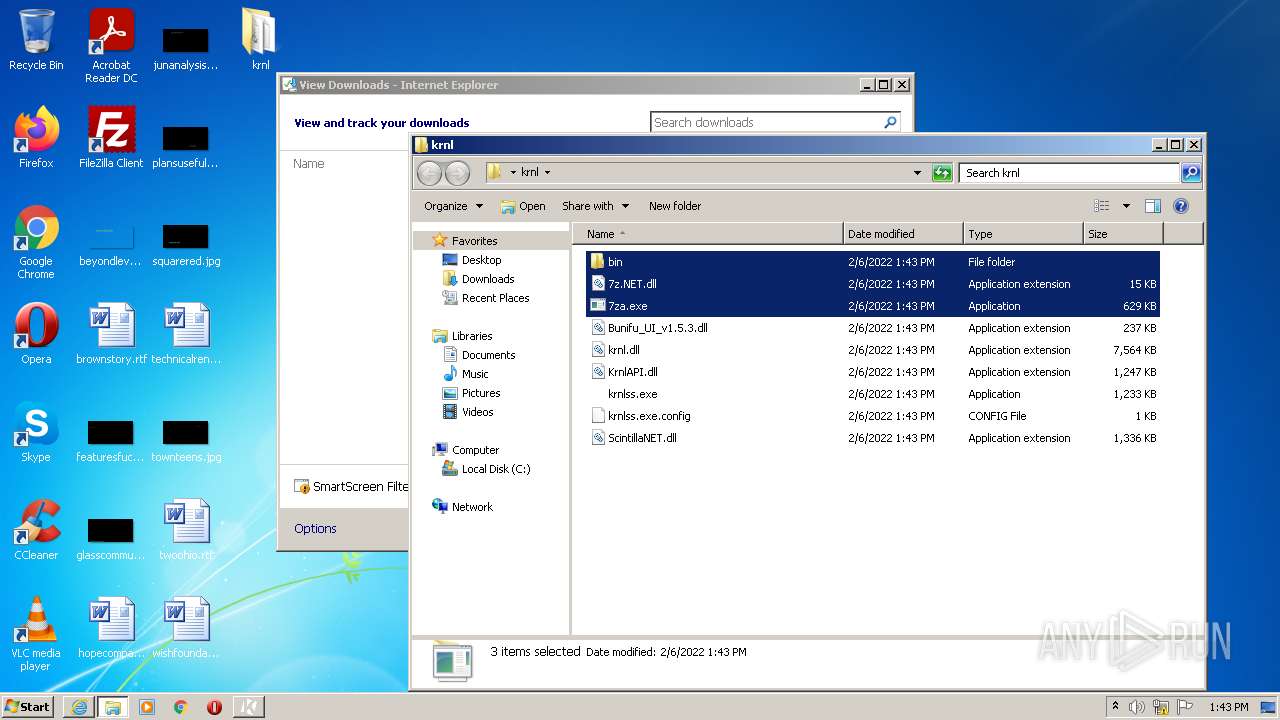Select Libraries in navigation pane
The image size is (1280, 720).
point(471,336)
